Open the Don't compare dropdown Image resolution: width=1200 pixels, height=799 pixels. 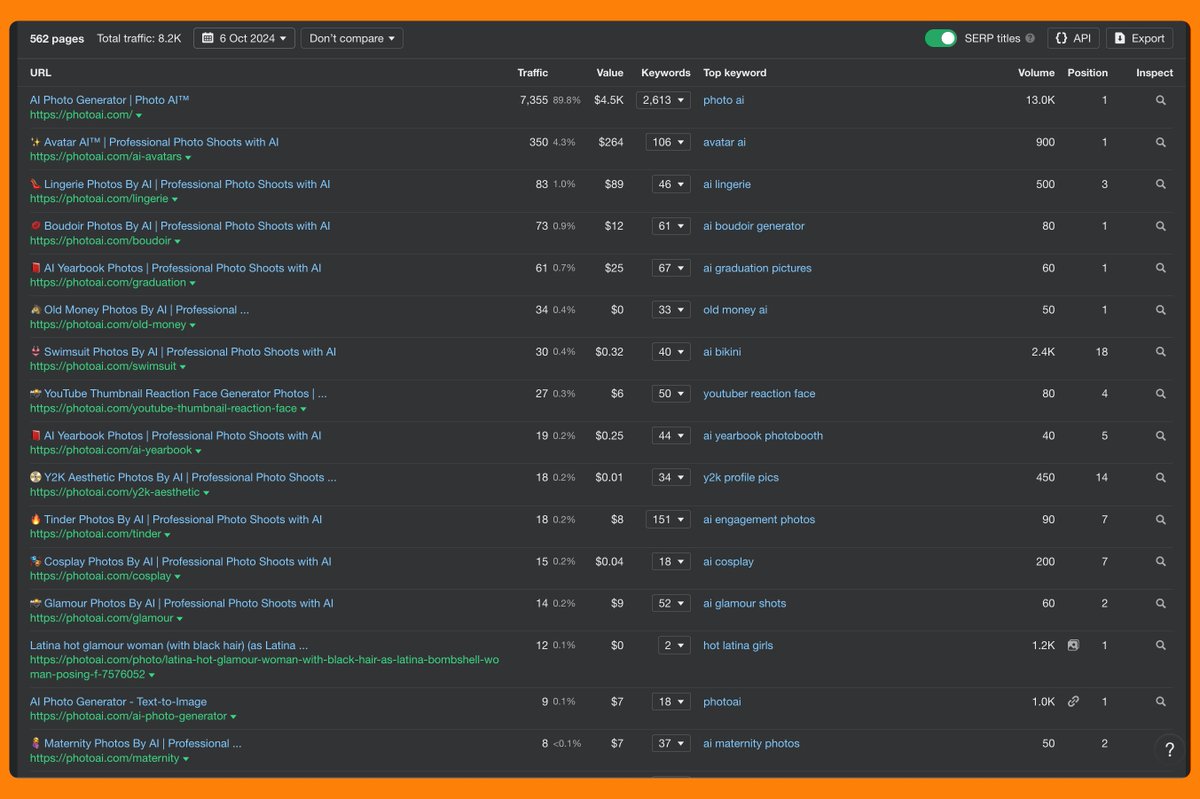(352, 38)
